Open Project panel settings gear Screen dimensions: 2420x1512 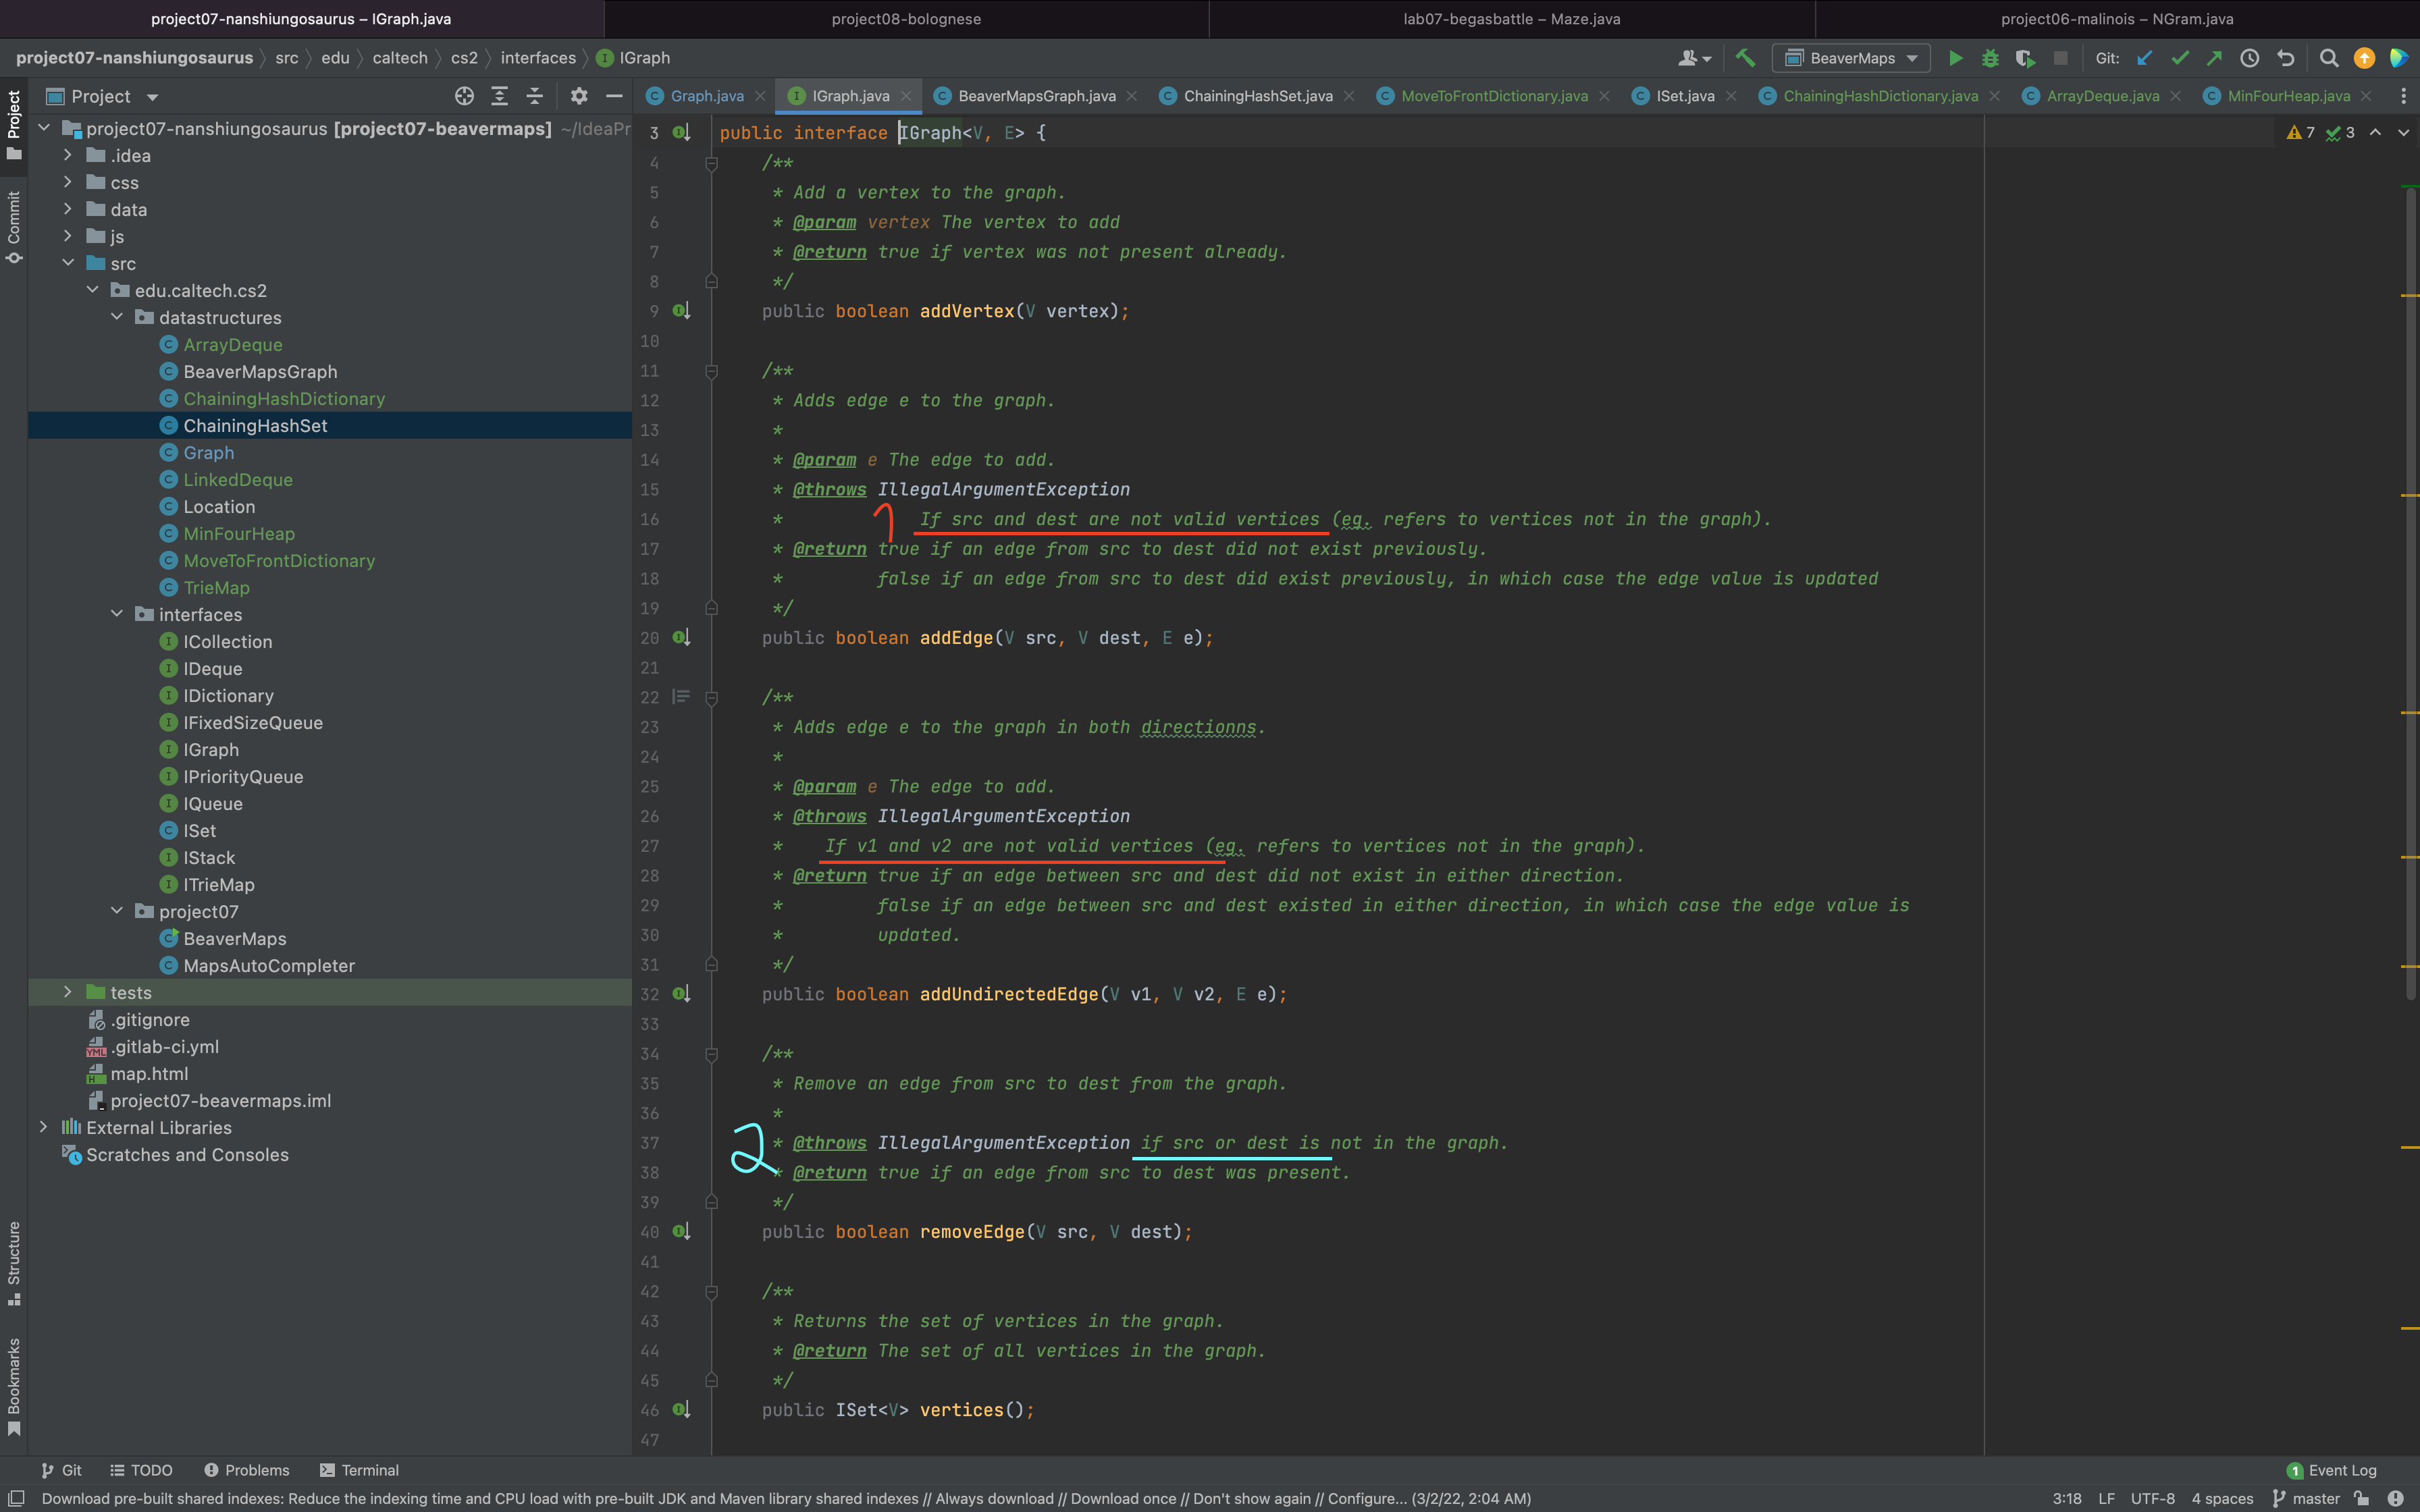click(579, 96)
